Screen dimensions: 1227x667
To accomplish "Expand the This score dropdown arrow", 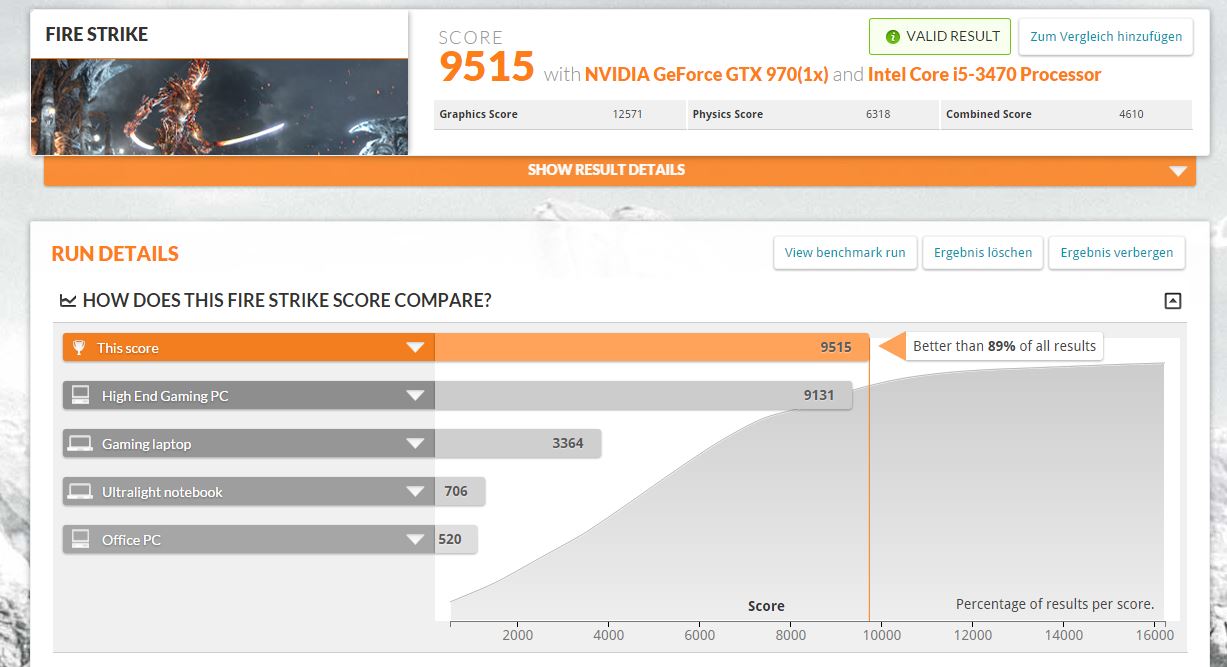I will click(x=415, y=348).
